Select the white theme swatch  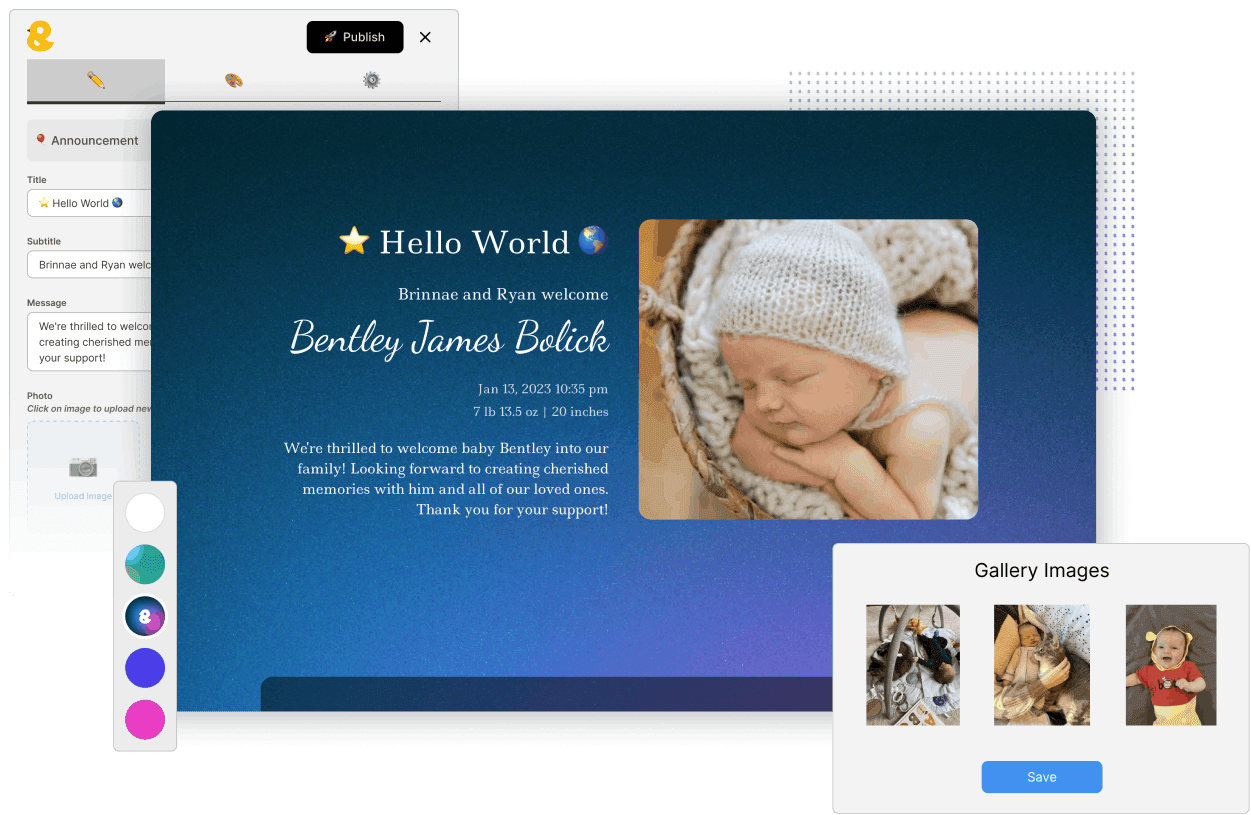pos(145,513)
